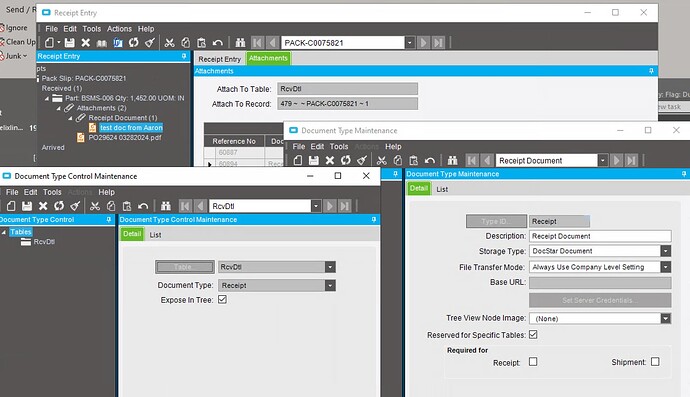Click Copy icon in Receipt Entry toolbar
The width and height of the screenshot is (690, 397).
[185, 43]
